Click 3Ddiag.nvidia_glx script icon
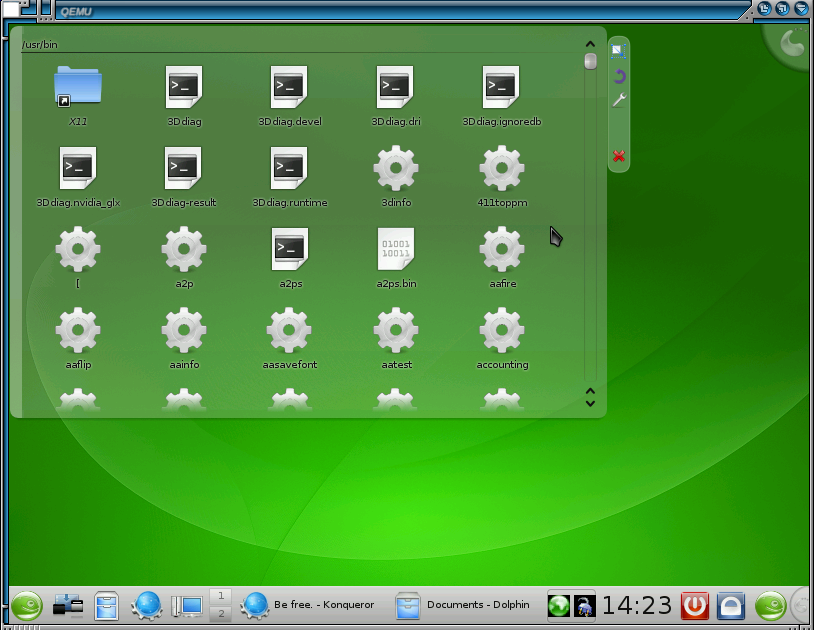 coord(78,168)
